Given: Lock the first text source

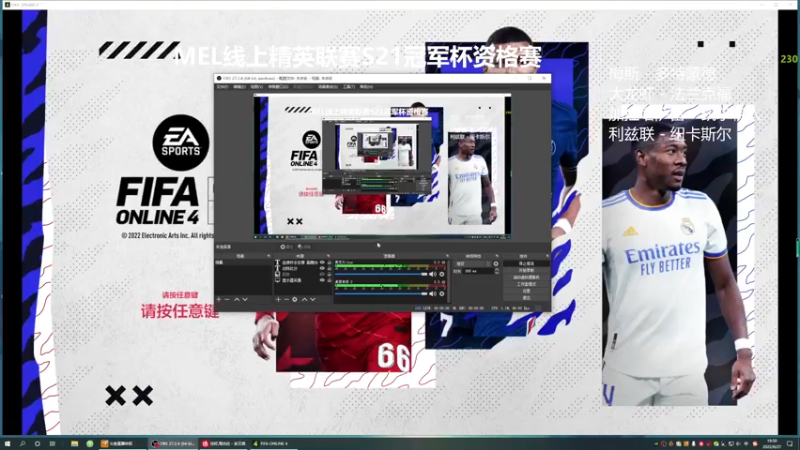Looking at the screenshot, I should (329, 262).
